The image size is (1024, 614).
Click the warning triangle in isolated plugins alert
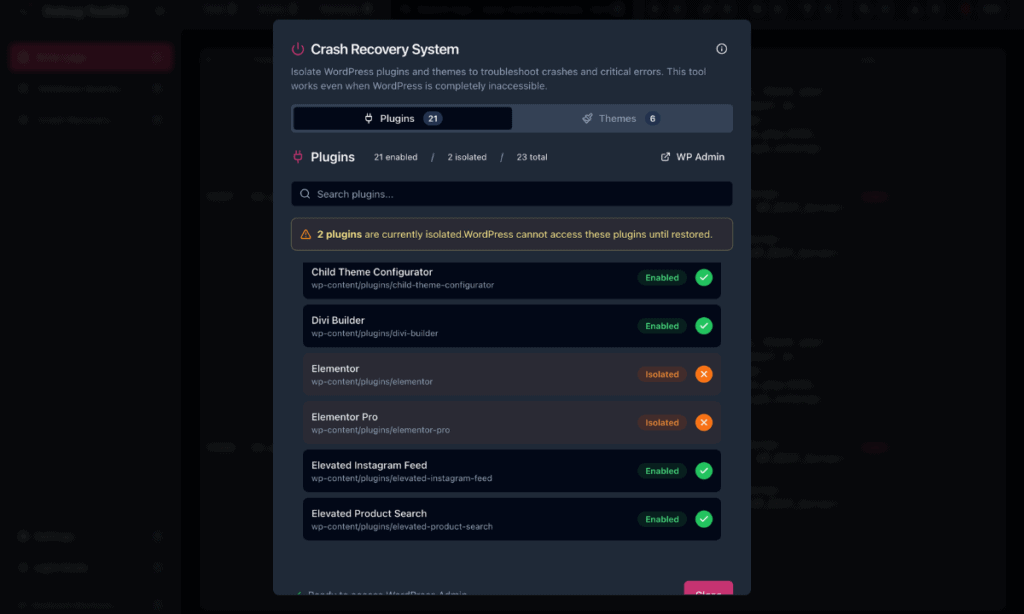pyautogui.click(x=306, y=234)
